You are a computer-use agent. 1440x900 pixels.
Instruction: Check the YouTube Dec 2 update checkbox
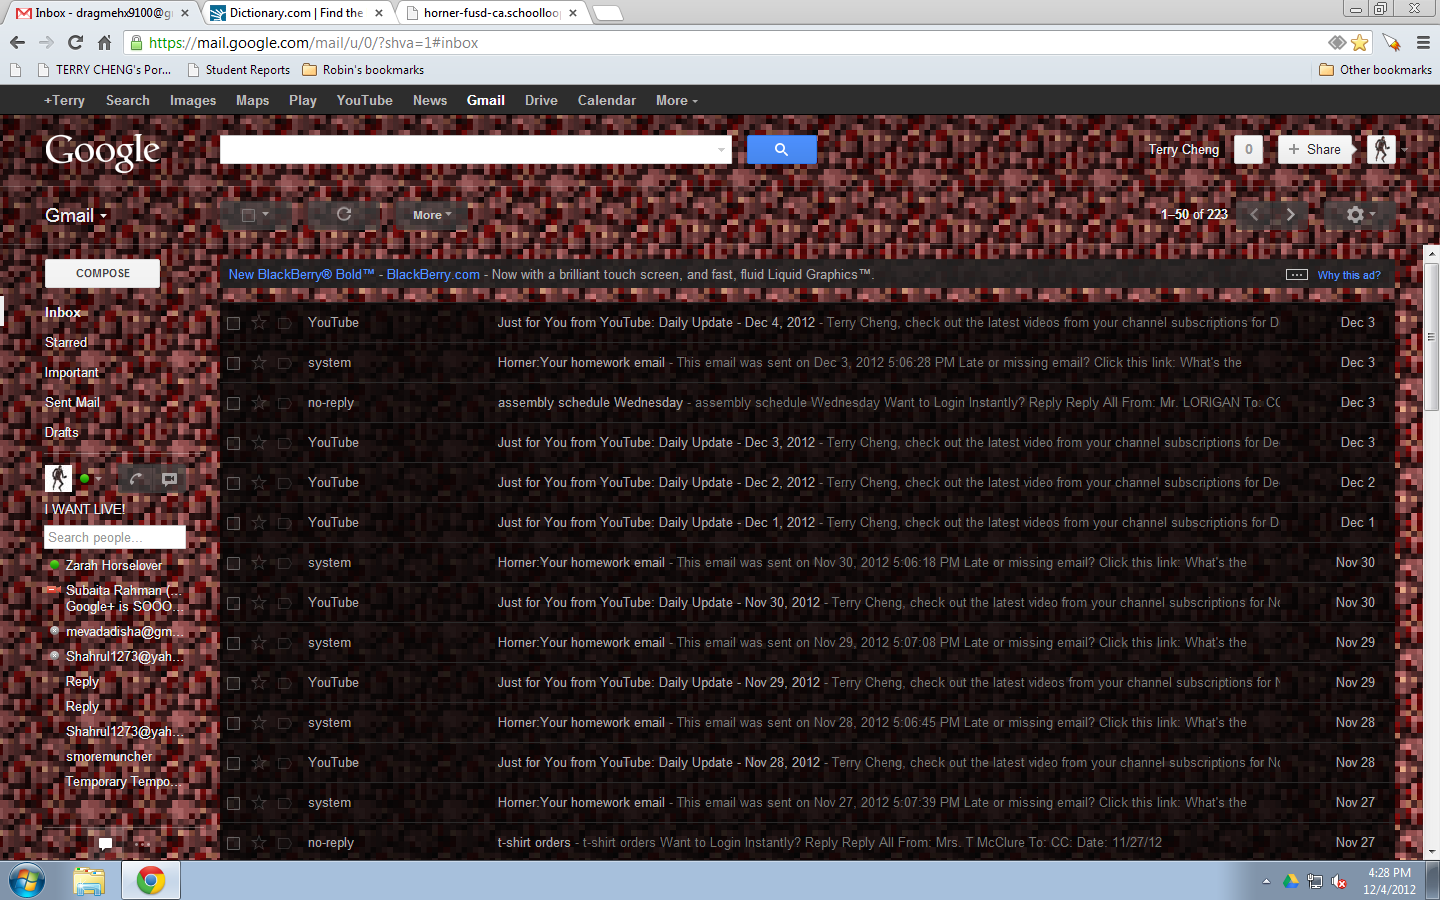click(233, 483)
